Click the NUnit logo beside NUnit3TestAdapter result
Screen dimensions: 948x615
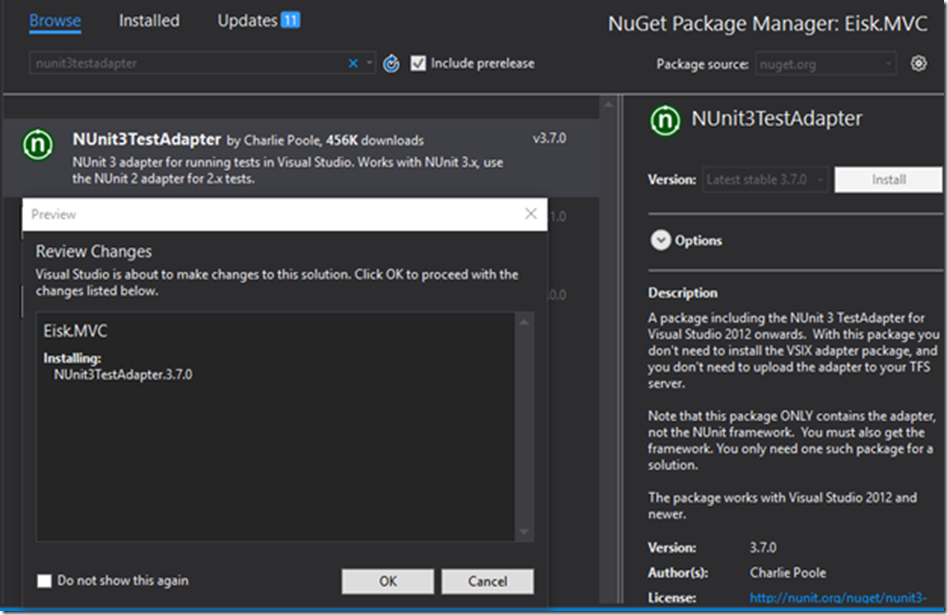pyautogui.click(x=38, y=145)
